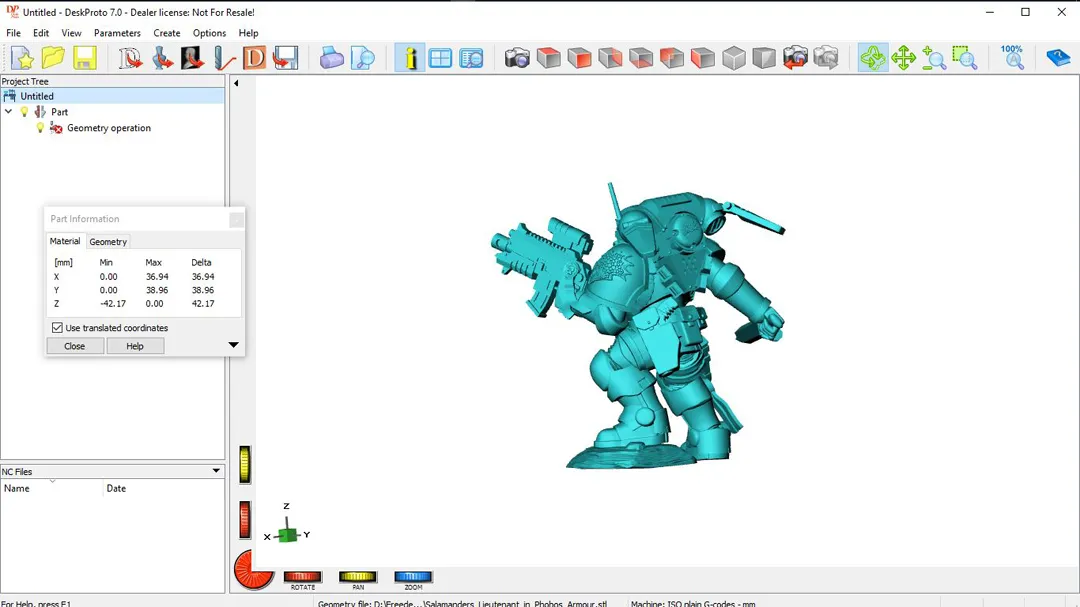
Task: Click the Help button in Part Information
Action: (x=135, y=346)
